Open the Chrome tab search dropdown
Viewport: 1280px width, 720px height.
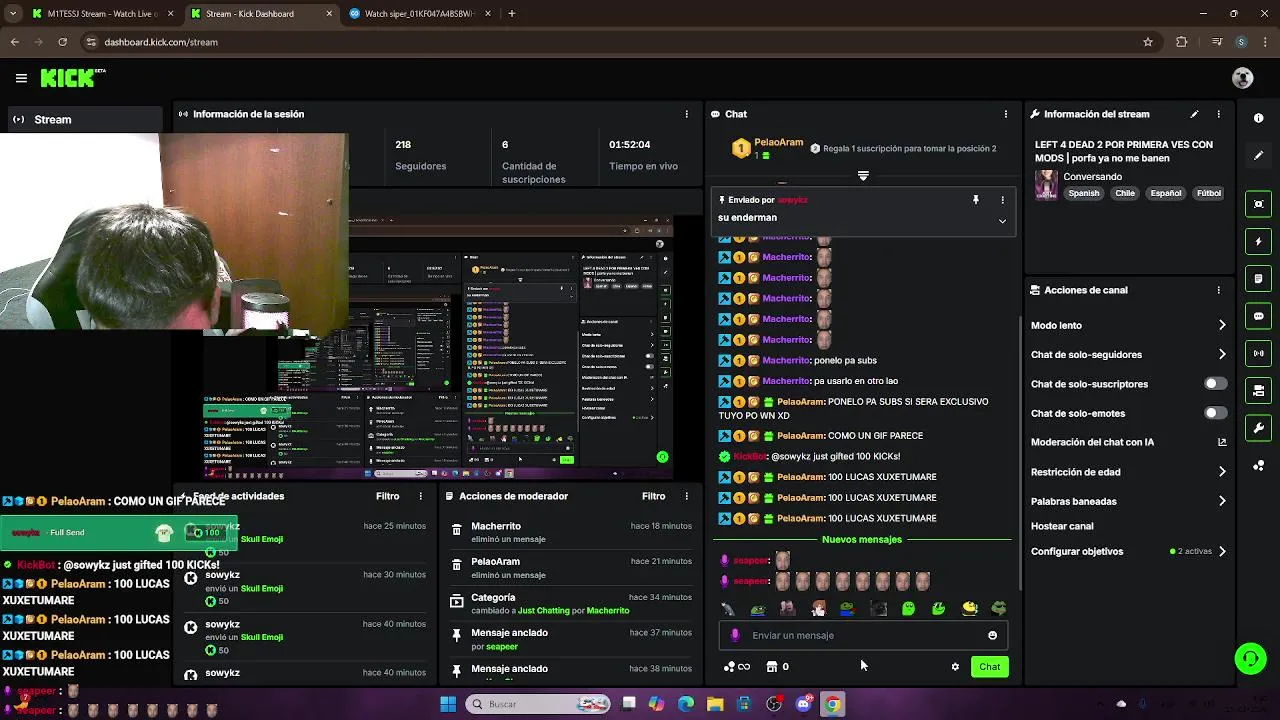(13, 14)
